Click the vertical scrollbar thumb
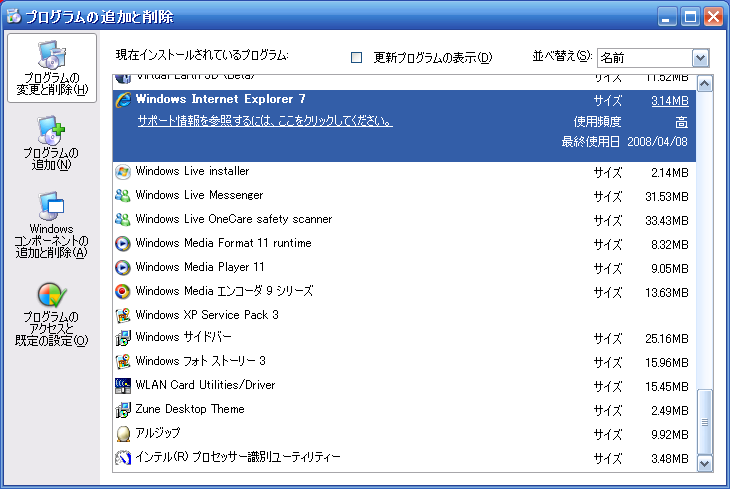This screenshot has height=489, width=730. [x=705, y=422]
